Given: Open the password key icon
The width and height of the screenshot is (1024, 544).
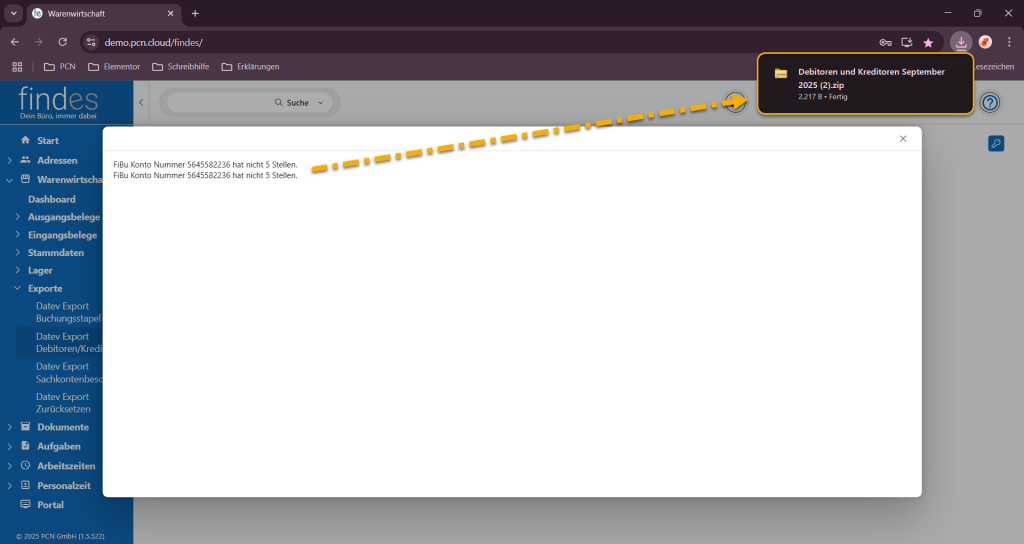Looking at the screenshot, I should pos(885,42).
